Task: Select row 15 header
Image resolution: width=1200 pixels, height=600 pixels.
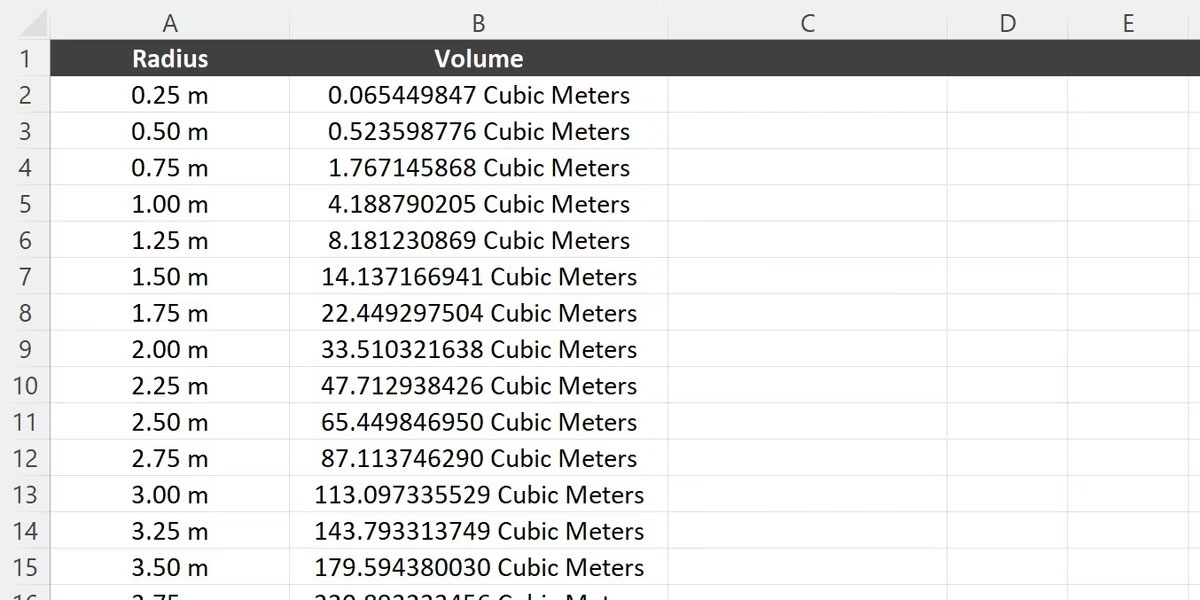Action: pos(25,567)
